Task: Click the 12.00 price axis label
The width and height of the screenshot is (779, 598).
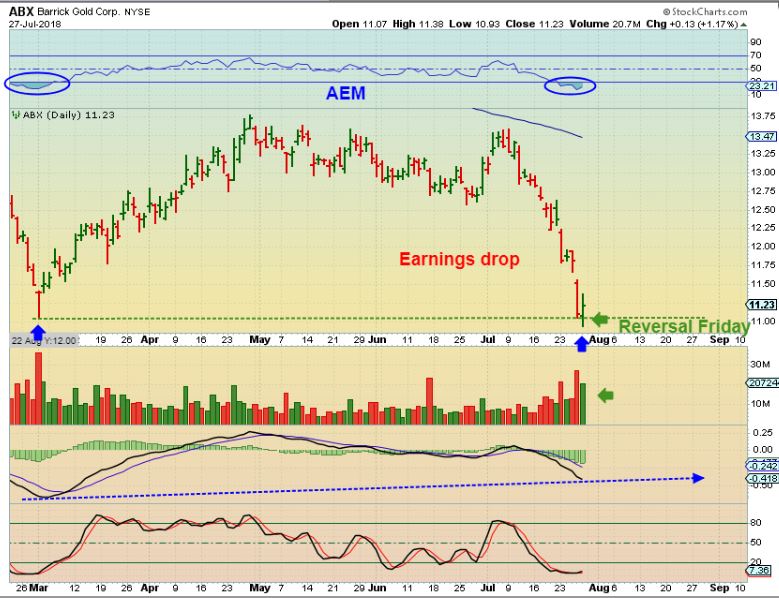Action: click(x=763, y=246)
